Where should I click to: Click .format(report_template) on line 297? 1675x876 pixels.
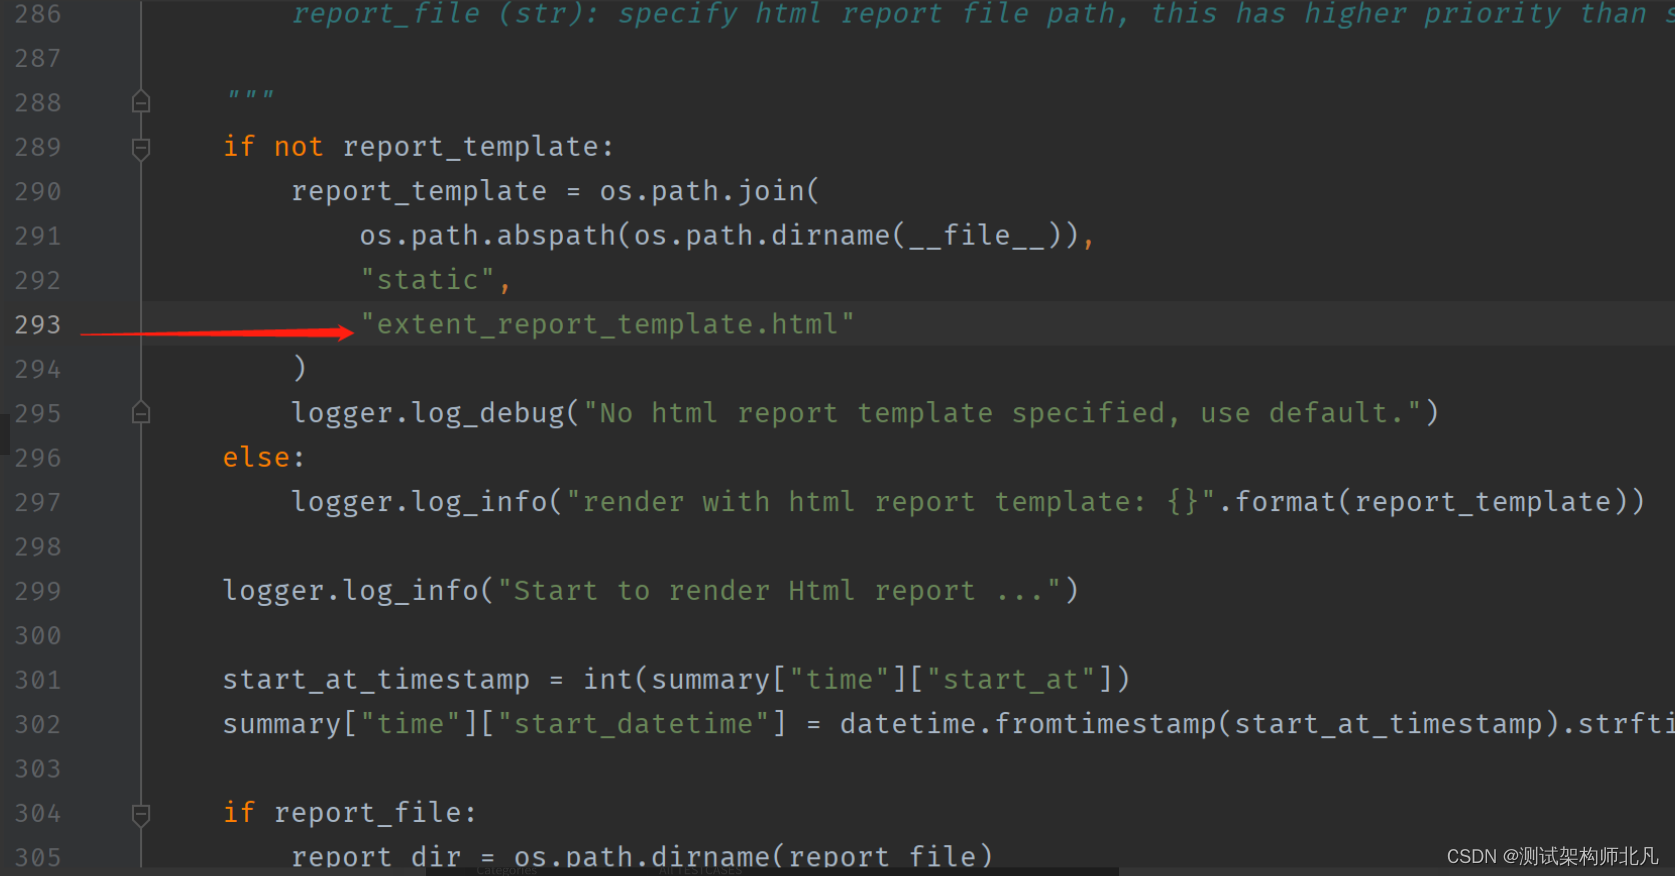[1430, 502]
